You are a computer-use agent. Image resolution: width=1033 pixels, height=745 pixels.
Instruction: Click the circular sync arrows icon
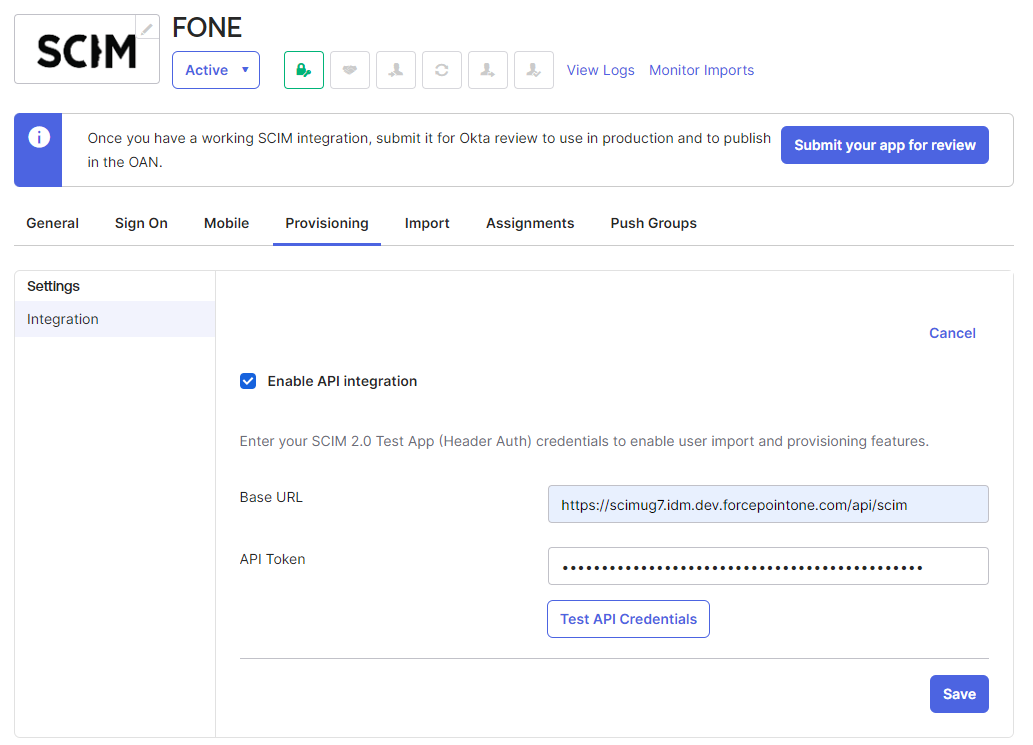(x=441, y=70)
